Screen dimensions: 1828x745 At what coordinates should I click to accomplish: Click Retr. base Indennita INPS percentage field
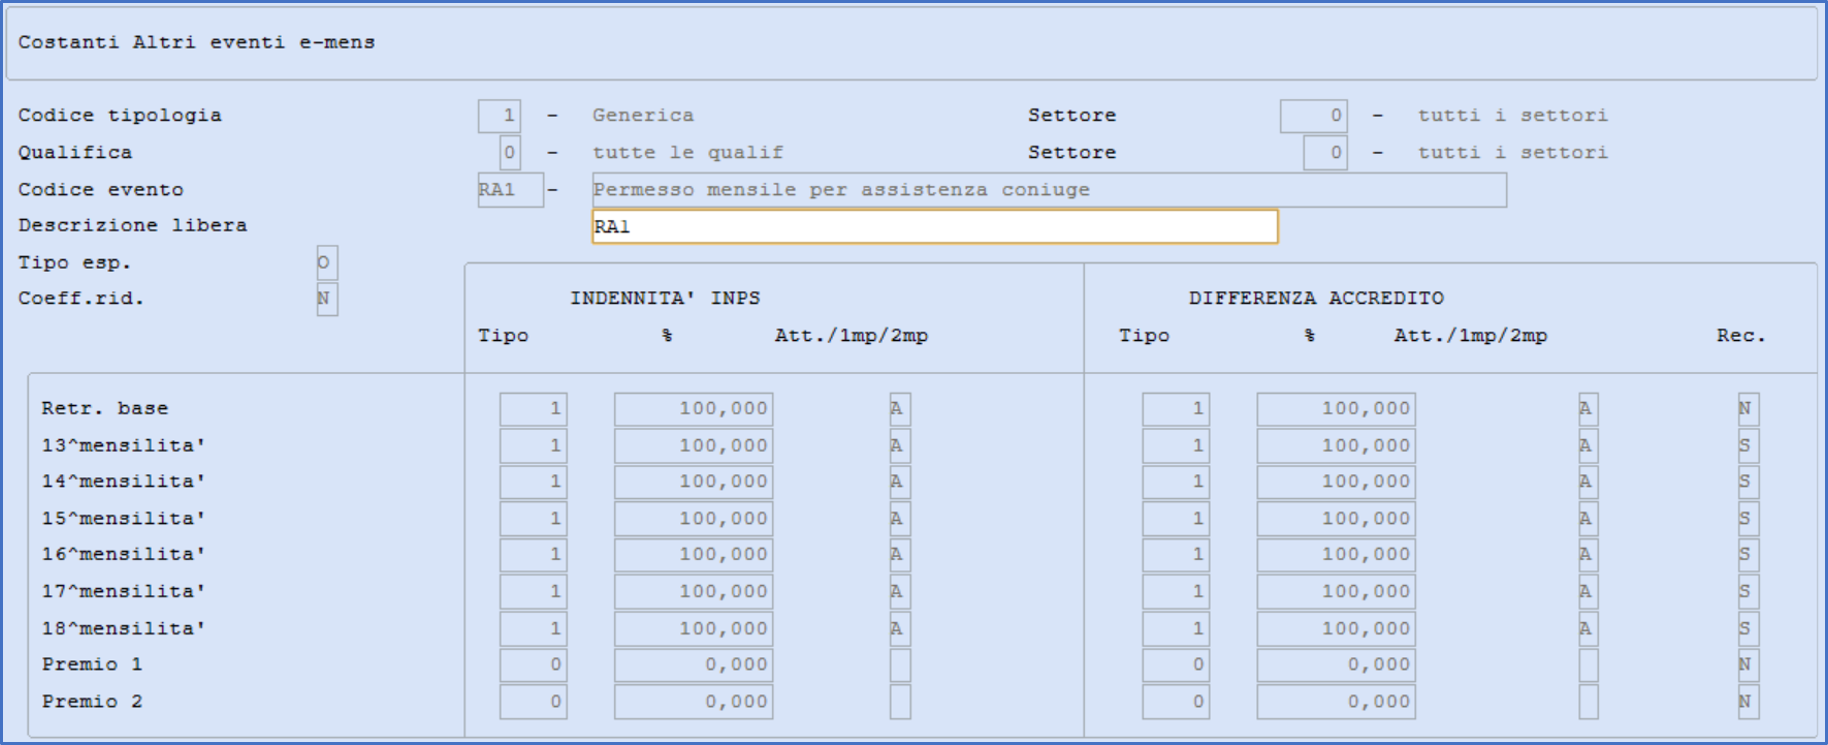(694, 409)
